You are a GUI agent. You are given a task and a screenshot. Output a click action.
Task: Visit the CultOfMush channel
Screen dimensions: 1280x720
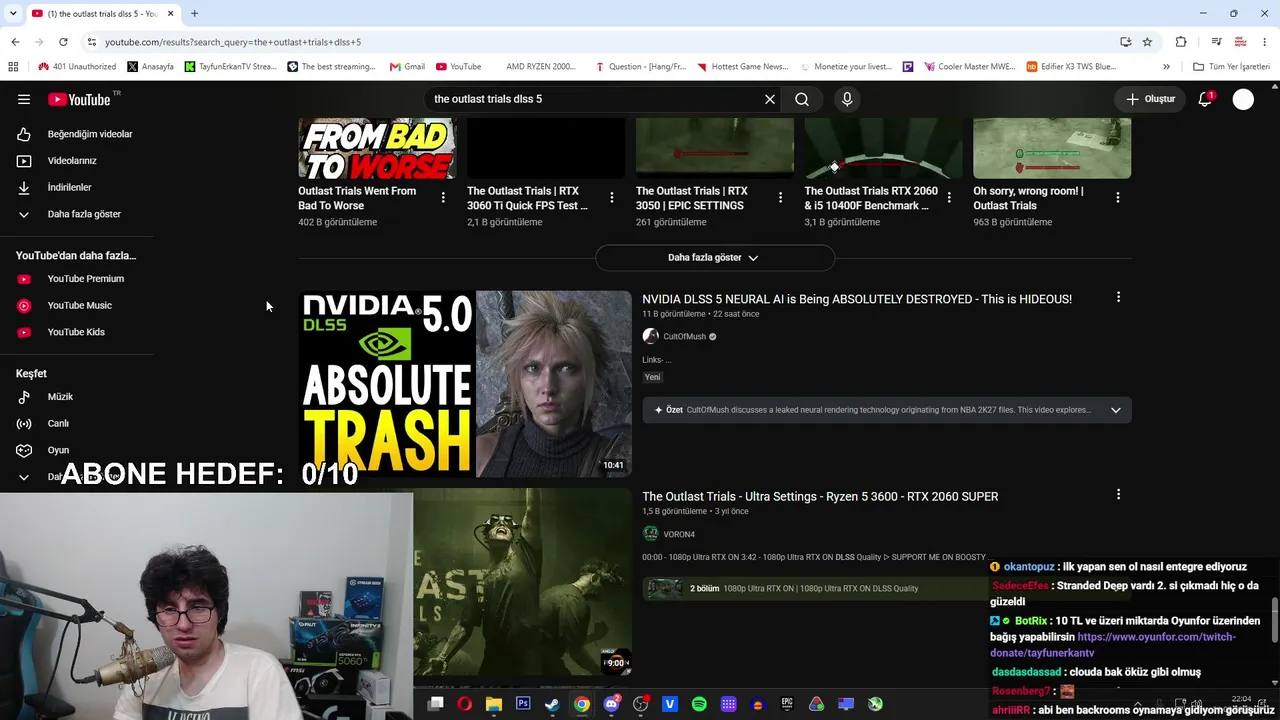click(684, 337)
